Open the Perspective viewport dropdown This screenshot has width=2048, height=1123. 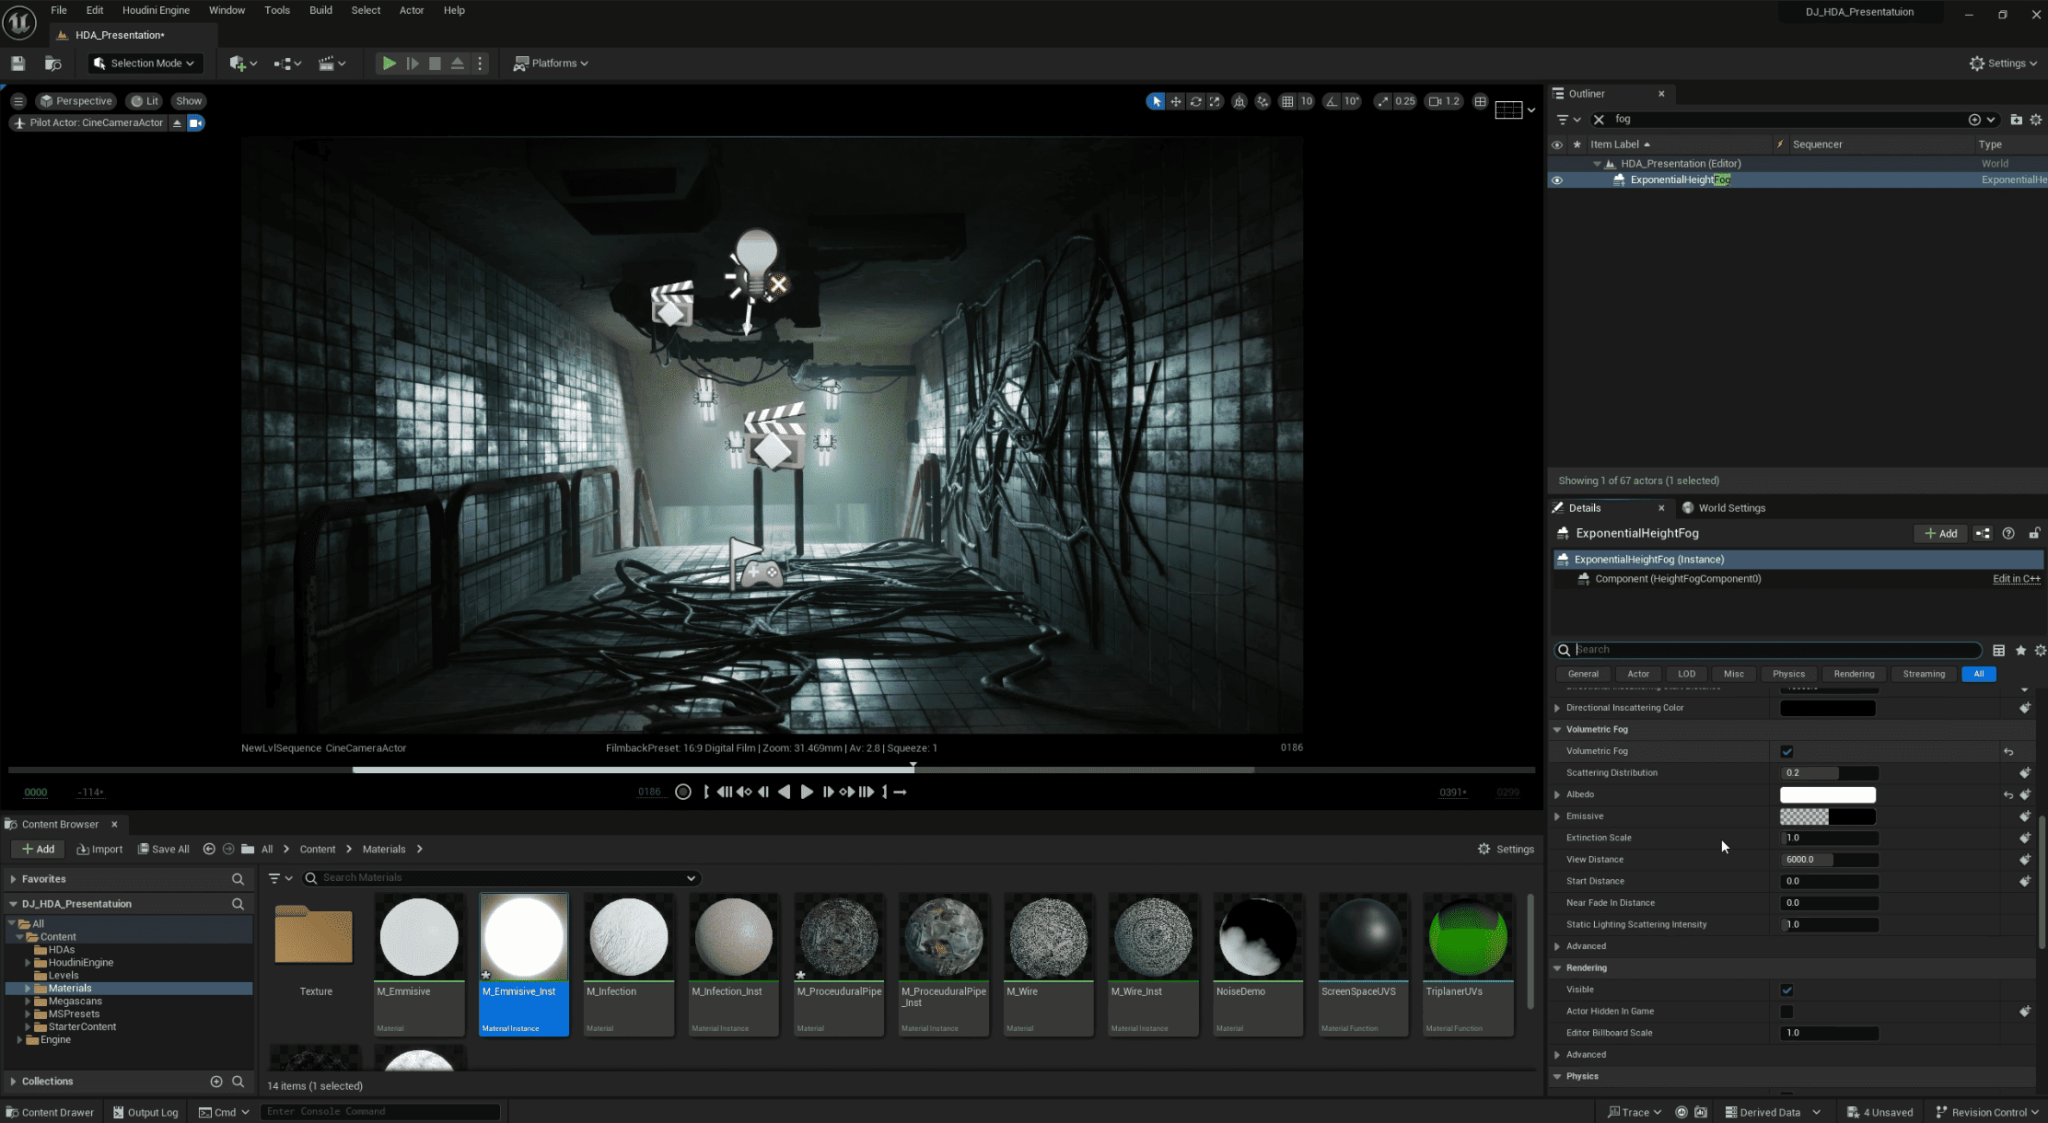[x=76, y=100]
